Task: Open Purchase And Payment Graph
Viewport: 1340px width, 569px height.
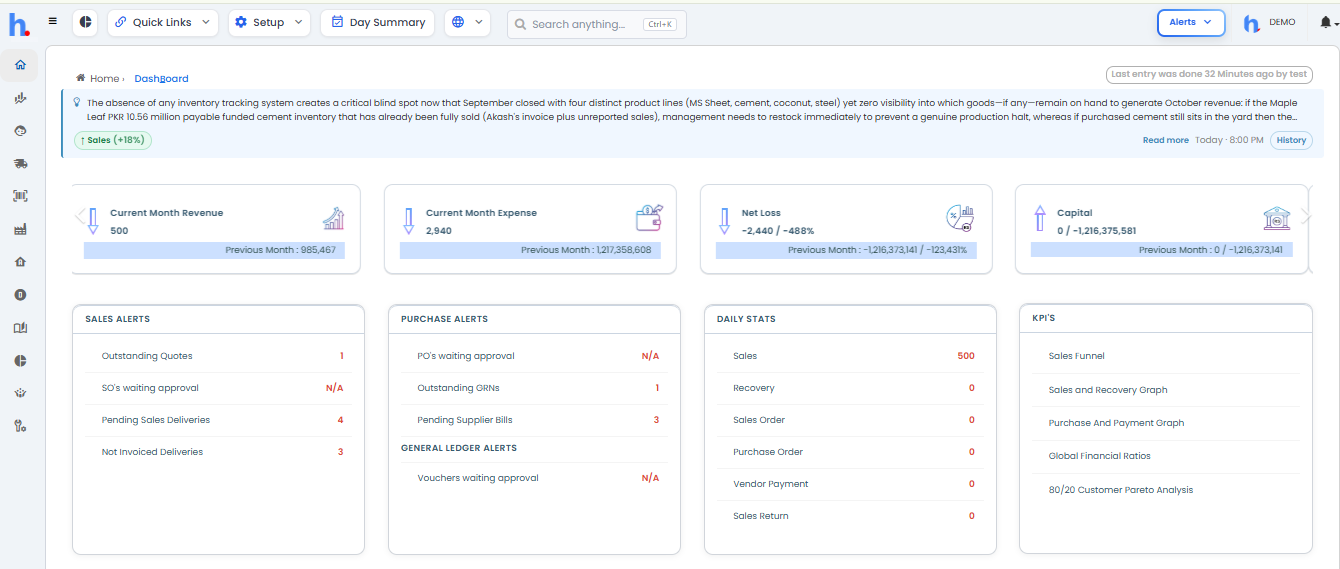Action: coord(1116,423)
